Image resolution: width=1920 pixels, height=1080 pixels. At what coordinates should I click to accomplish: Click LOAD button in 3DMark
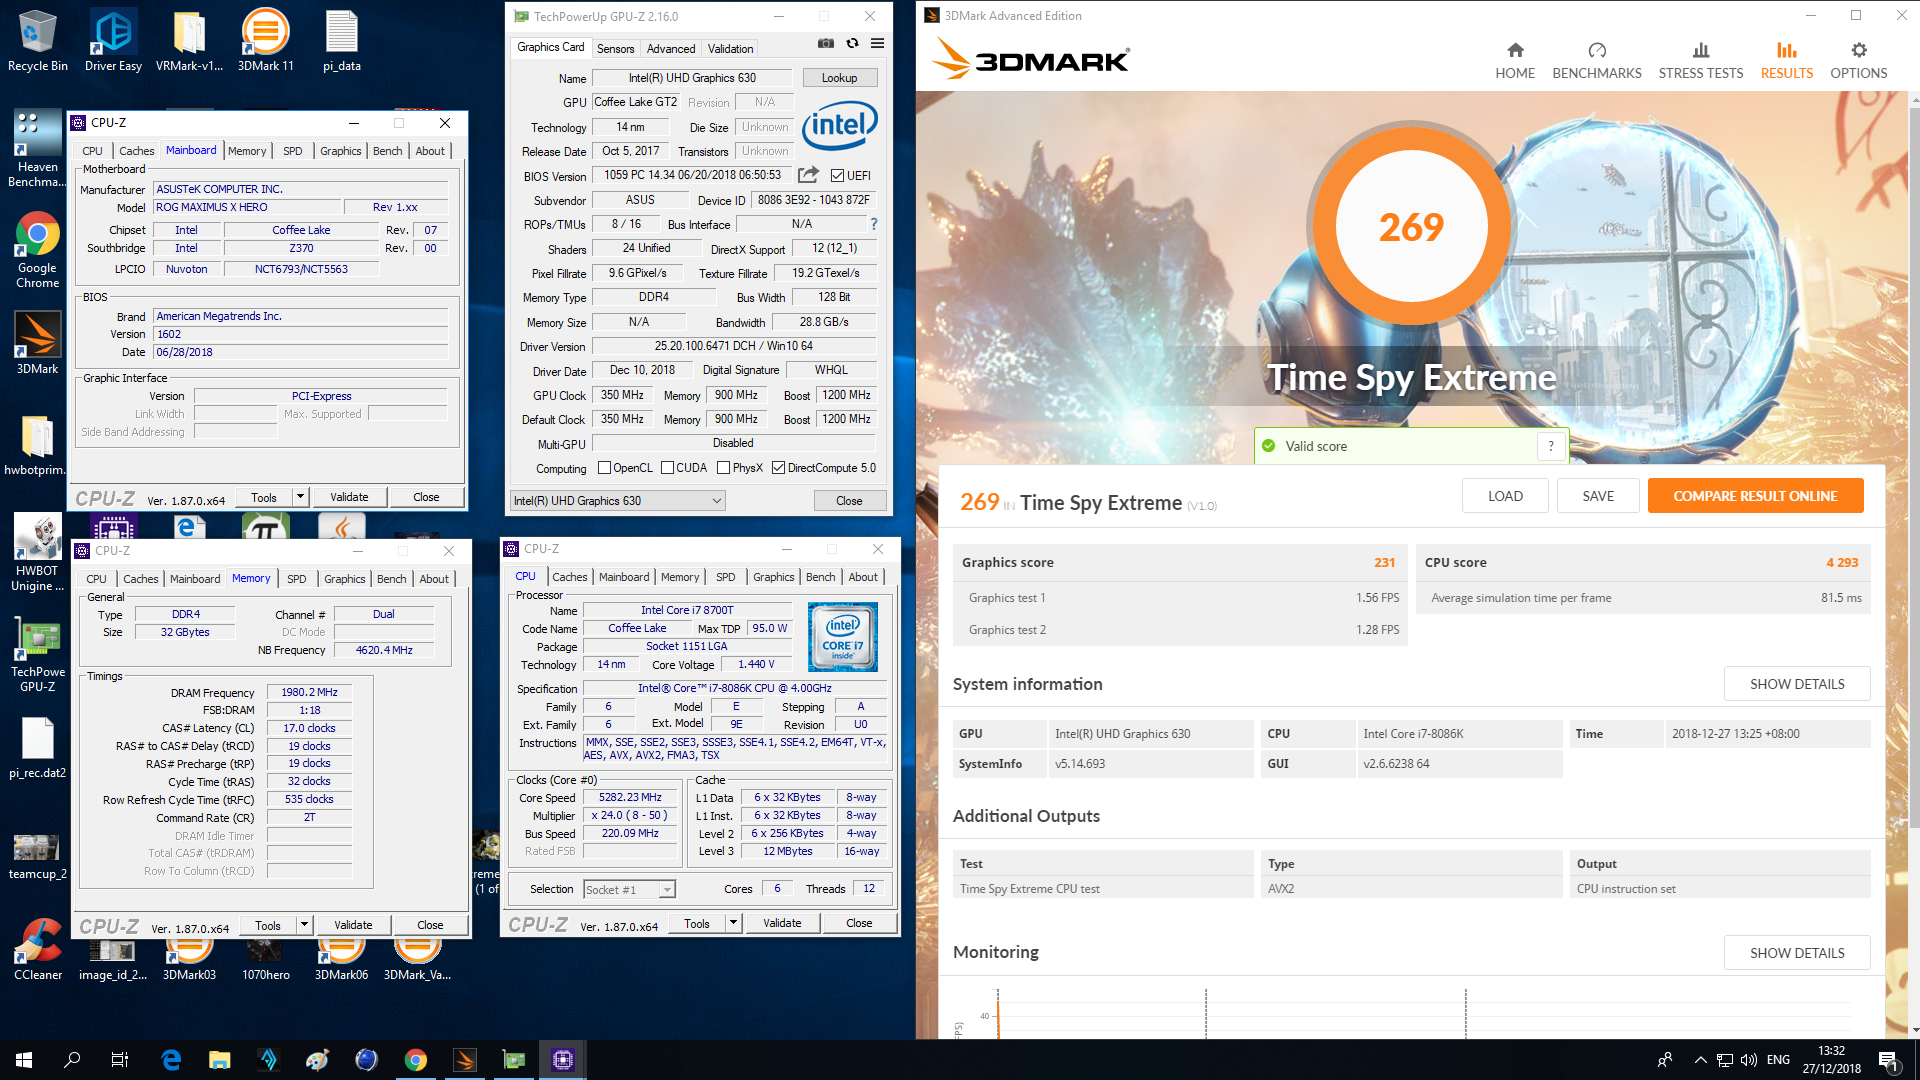click(x=1505, y=496)
